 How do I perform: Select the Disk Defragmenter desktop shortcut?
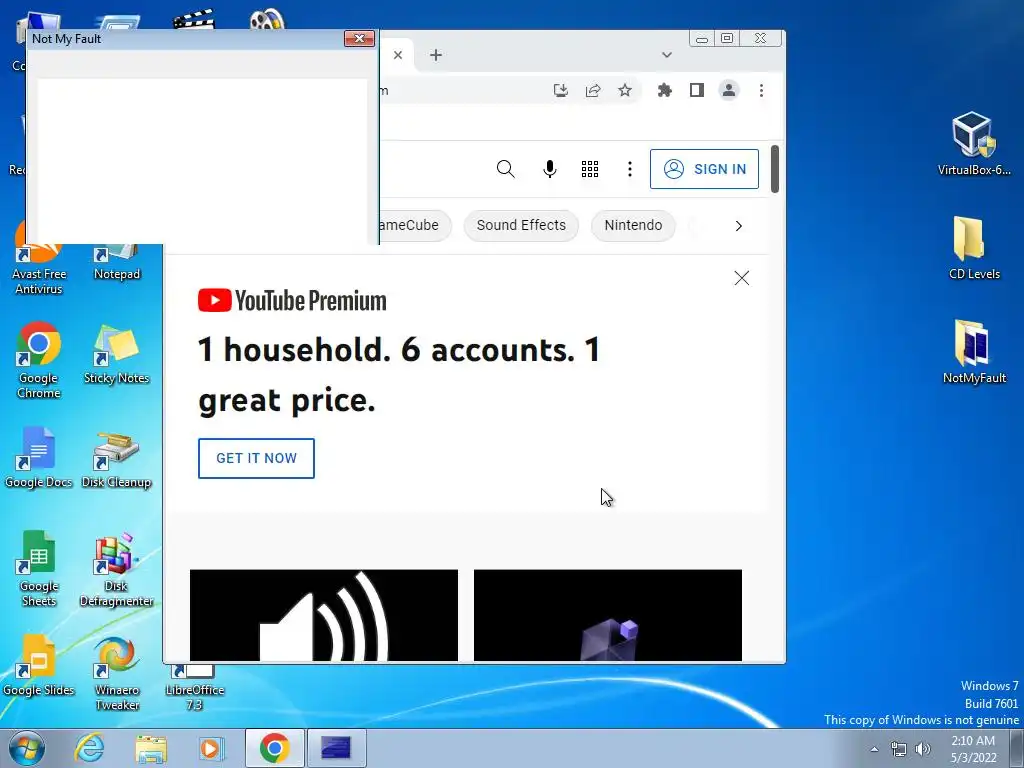pyautogui.click(x=116, y=569)
